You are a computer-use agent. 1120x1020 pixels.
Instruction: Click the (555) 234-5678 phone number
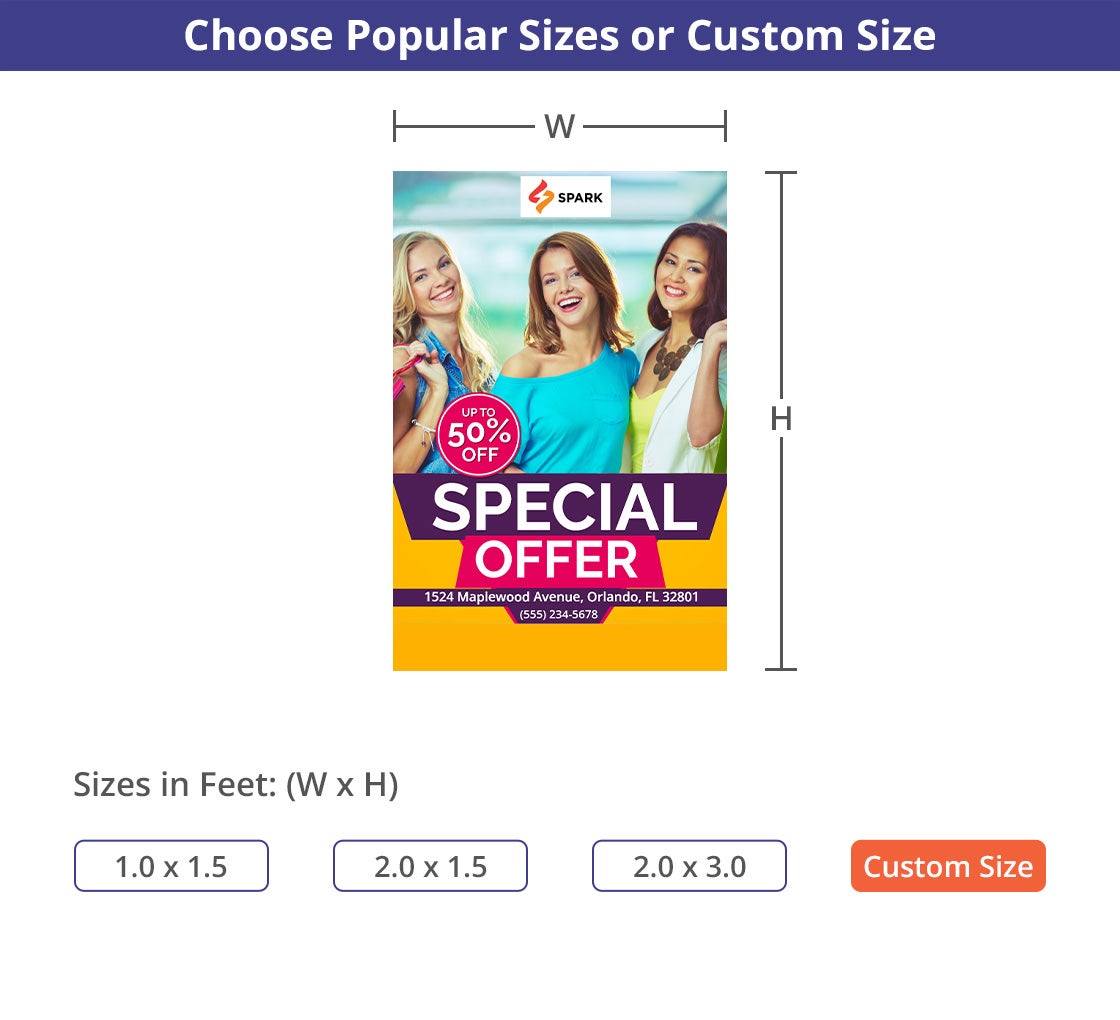click(558, 615)
